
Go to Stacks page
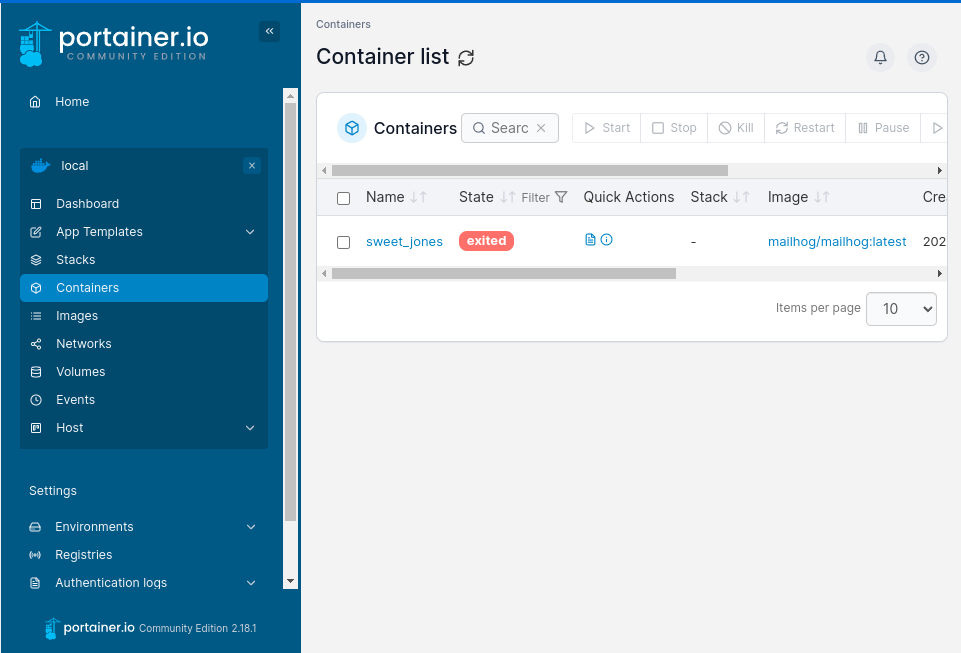[143, 260]
